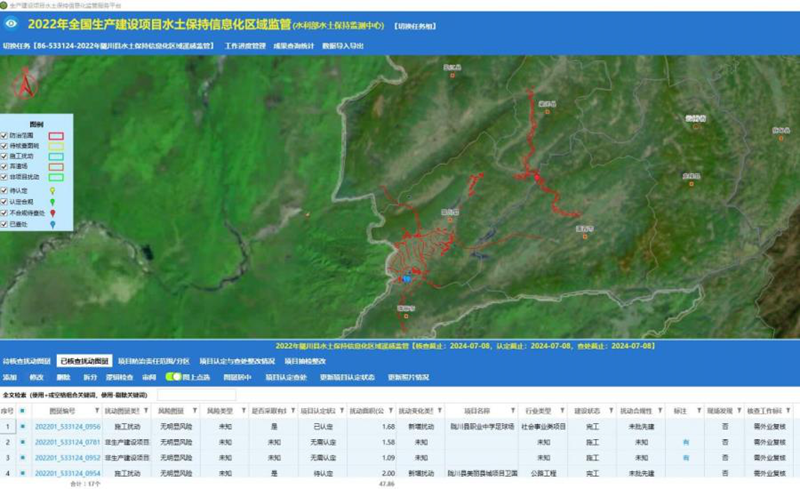Click the eye logo in the header
Screen dimensions: 800x489
tap(12, 23)
